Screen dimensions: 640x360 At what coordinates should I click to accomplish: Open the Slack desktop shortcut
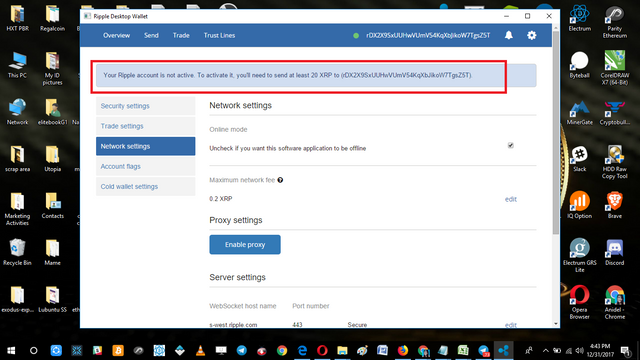point(580,159)
